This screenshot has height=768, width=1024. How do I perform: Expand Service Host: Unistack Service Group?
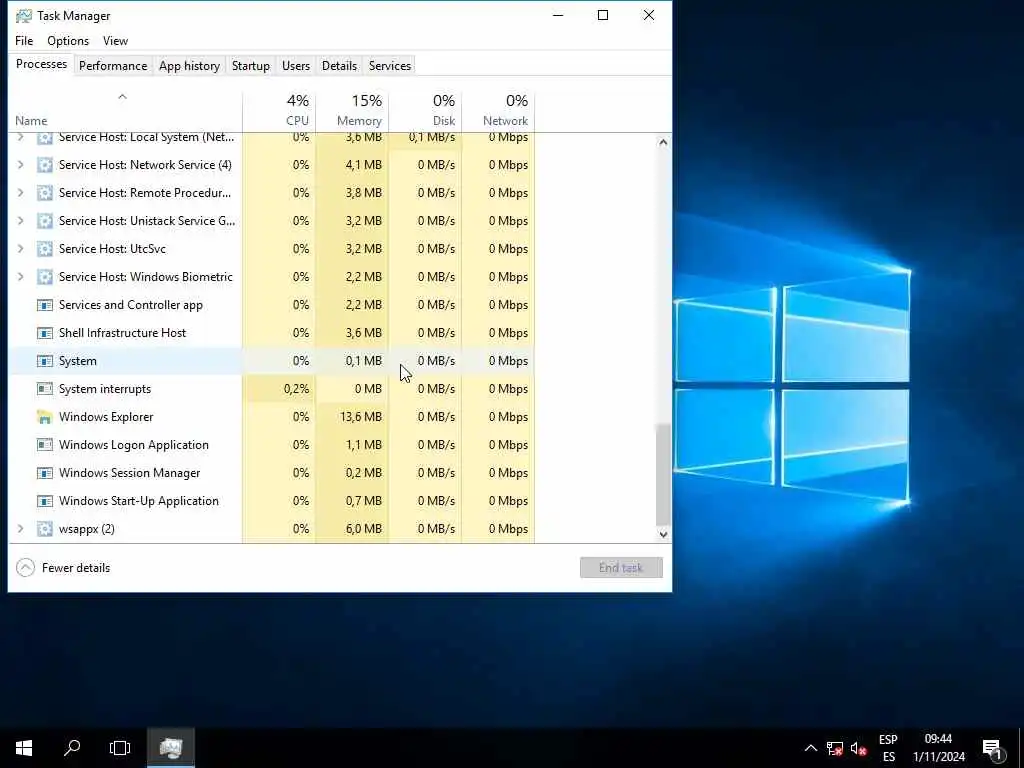pos(20,221)
